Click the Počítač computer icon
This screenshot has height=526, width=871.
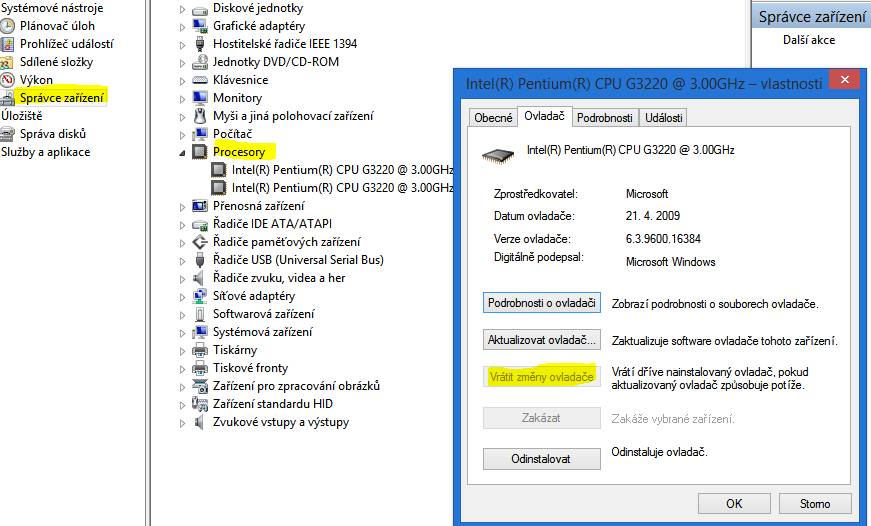pos(200,134)
